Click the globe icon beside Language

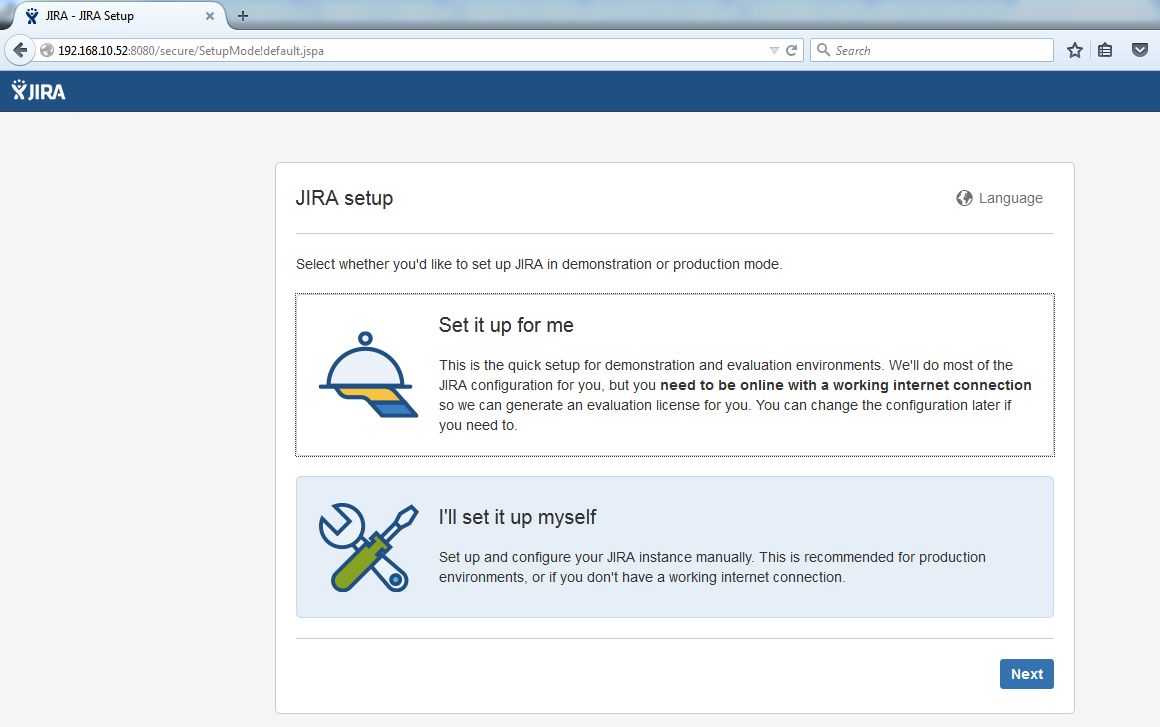click(964, 198)
